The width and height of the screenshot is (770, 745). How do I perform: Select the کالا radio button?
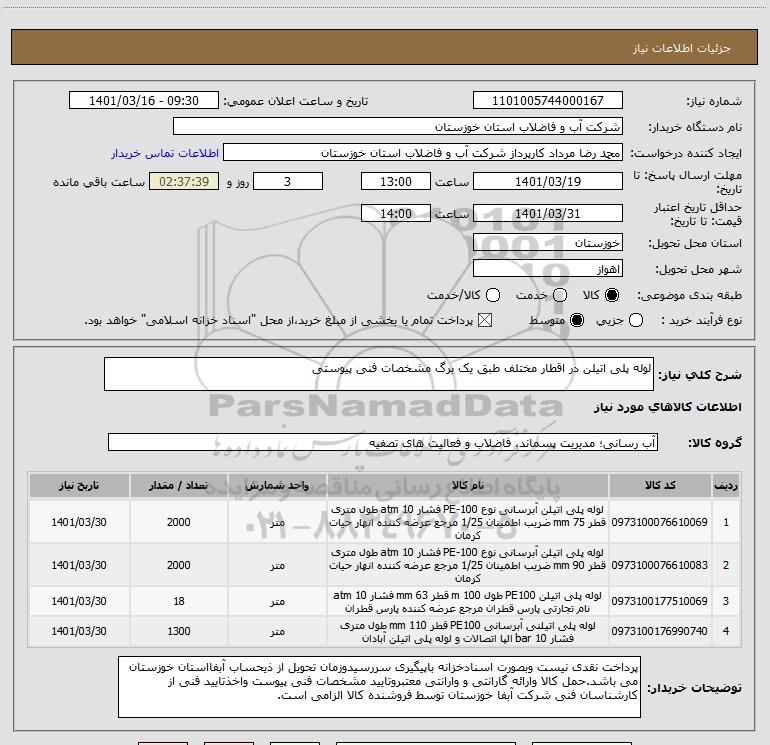[x=612, y=295]
